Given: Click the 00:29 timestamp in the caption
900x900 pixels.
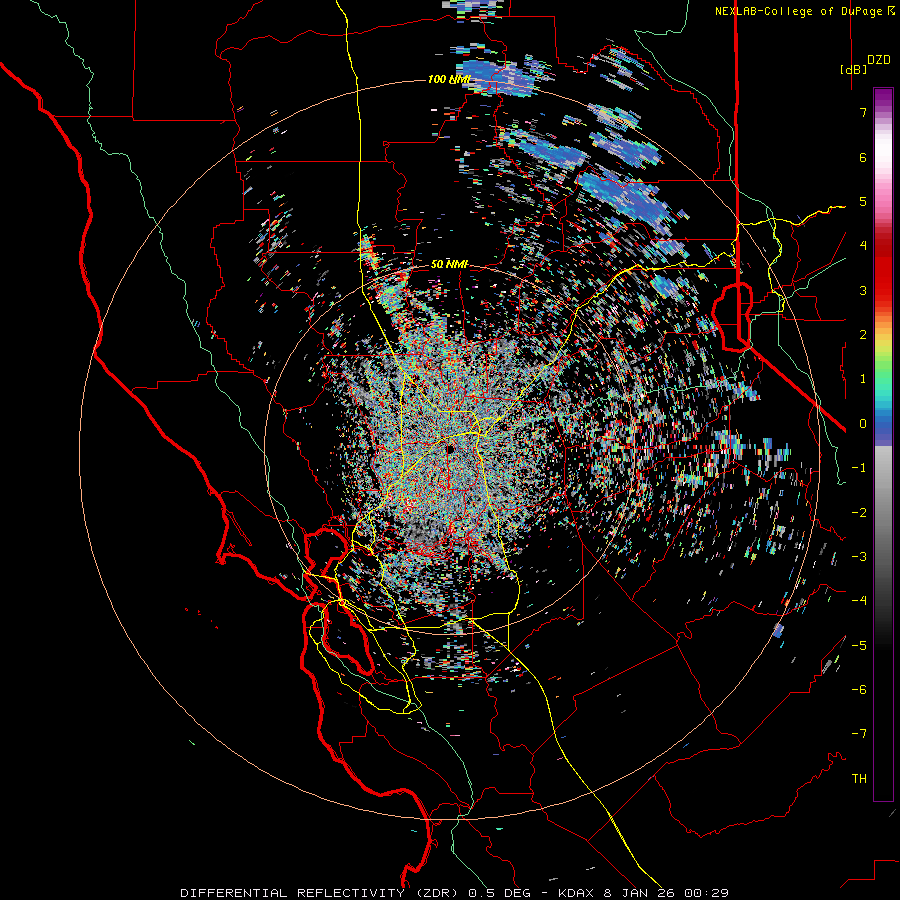Looking at the screenshot, I should click(x=709, y=893).
